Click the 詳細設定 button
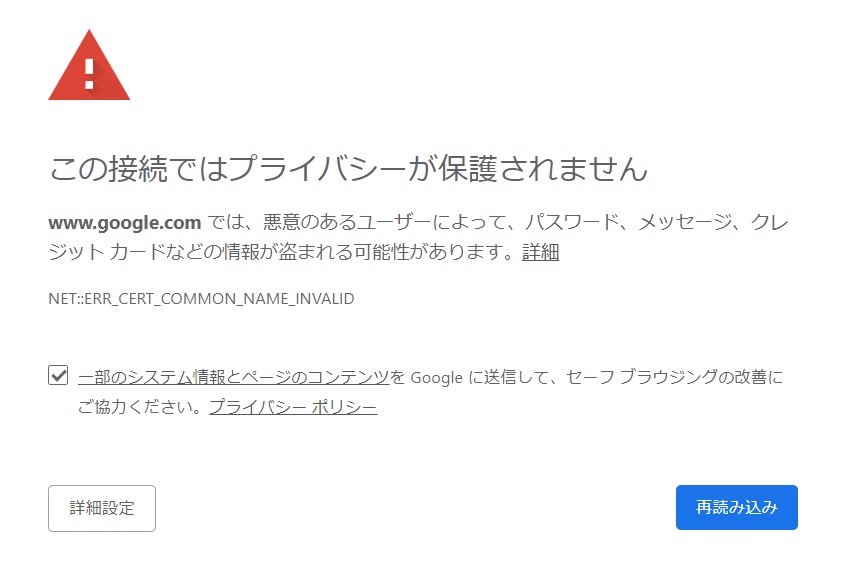Image resolution: width=861 pixels, height=577 pixels. 102,508
